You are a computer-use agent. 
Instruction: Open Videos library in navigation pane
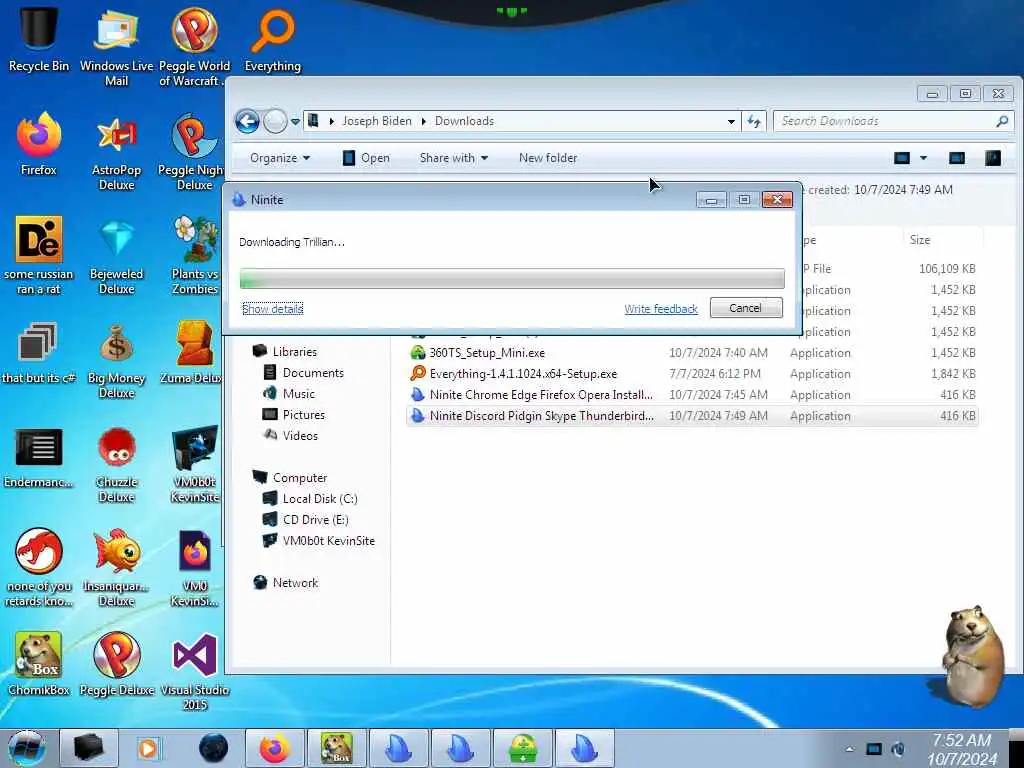click(300, 435)
